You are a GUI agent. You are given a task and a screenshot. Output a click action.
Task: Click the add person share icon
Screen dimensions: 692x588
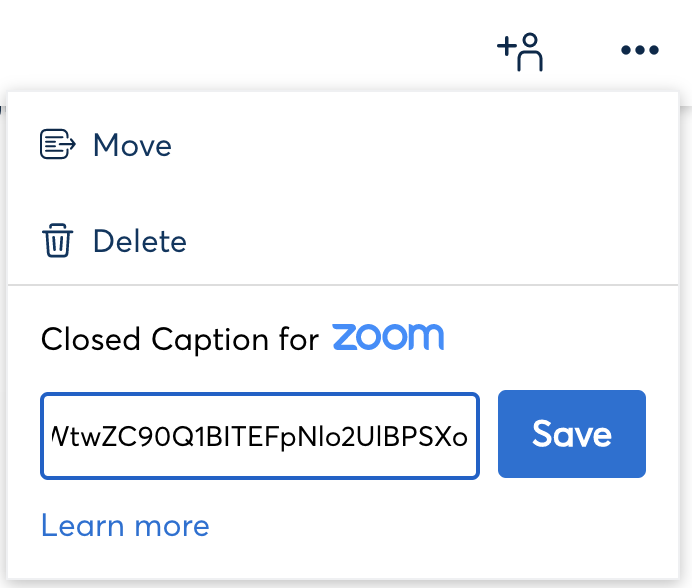520,52
